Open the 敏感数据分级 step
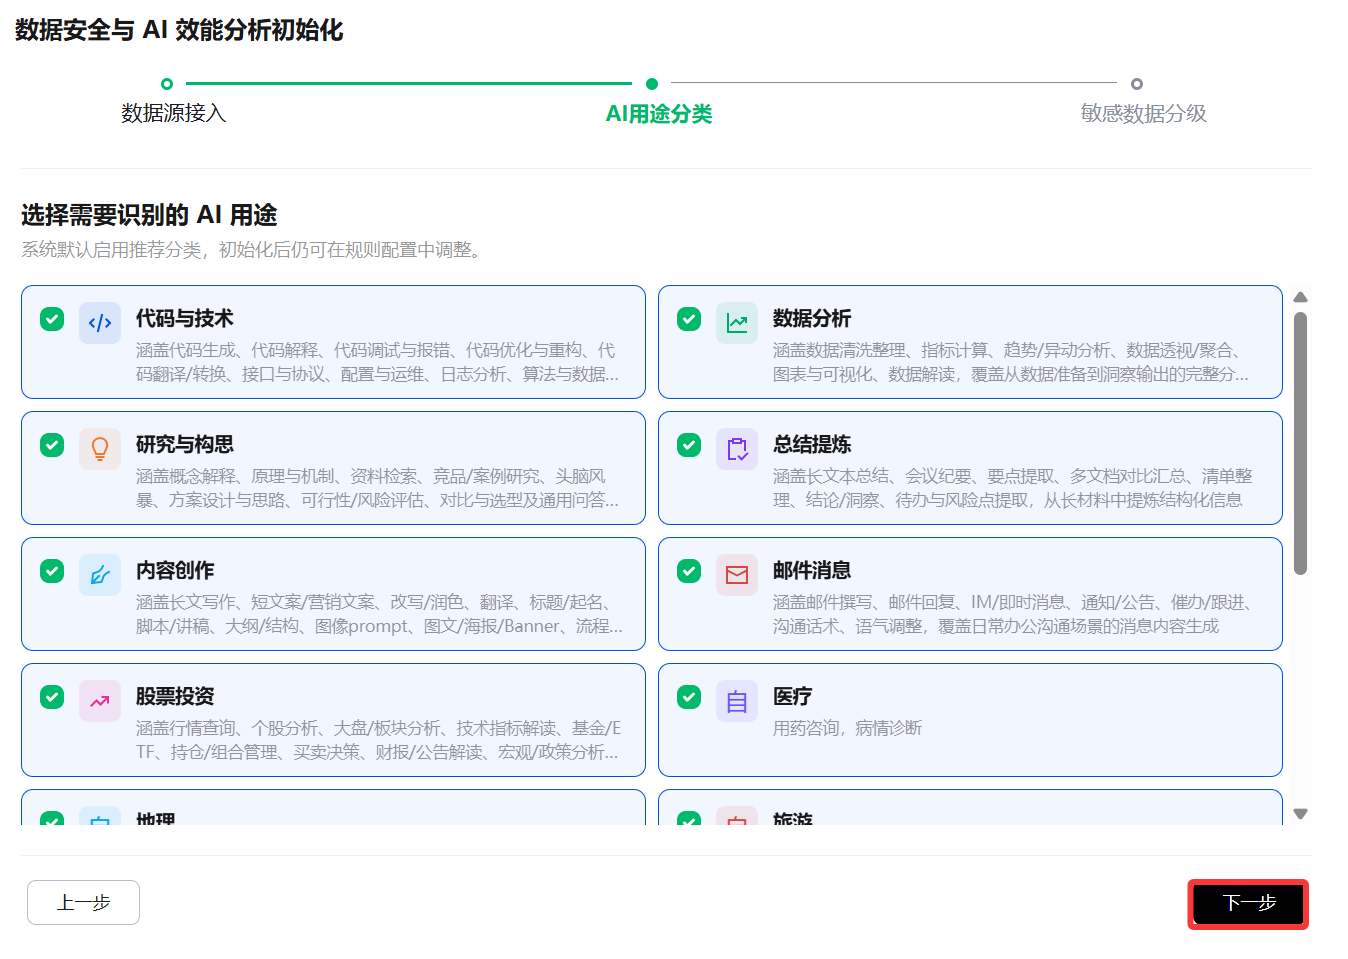Screen dimensions: 1348x959 [1143, 113]
